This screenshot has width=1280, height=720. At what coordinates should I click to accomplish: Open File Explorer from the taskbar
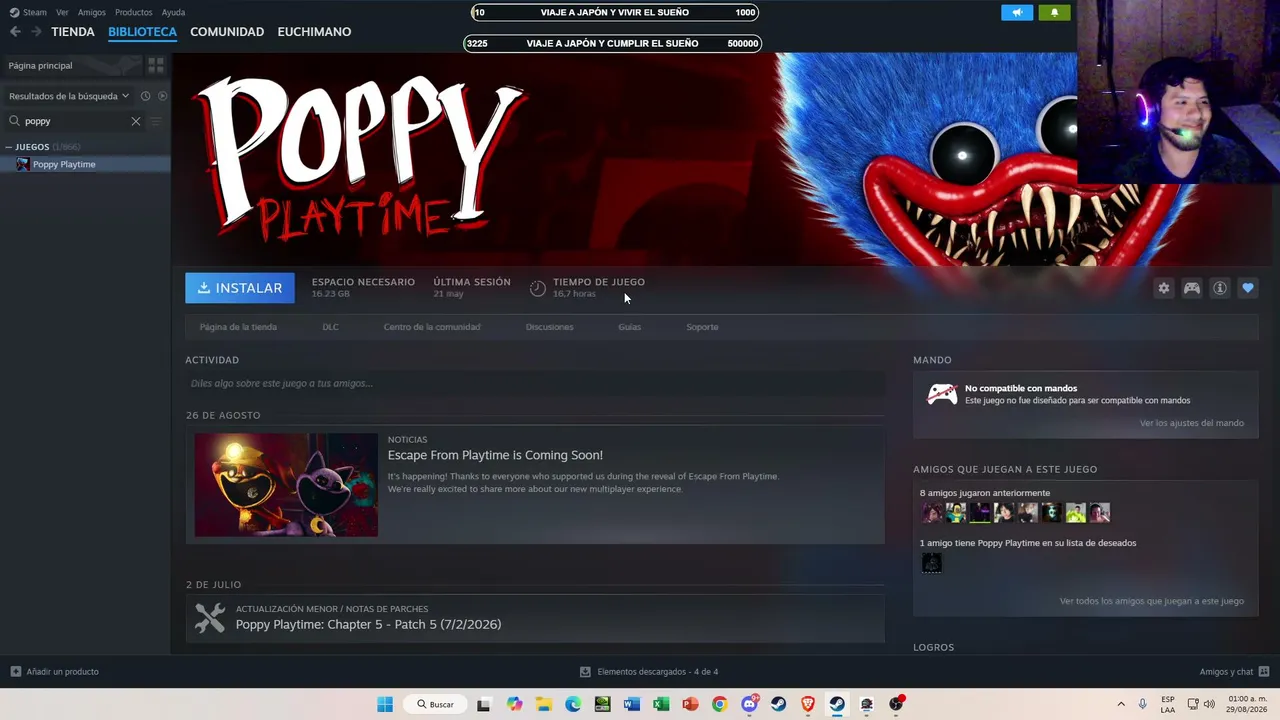click(543, 704)
